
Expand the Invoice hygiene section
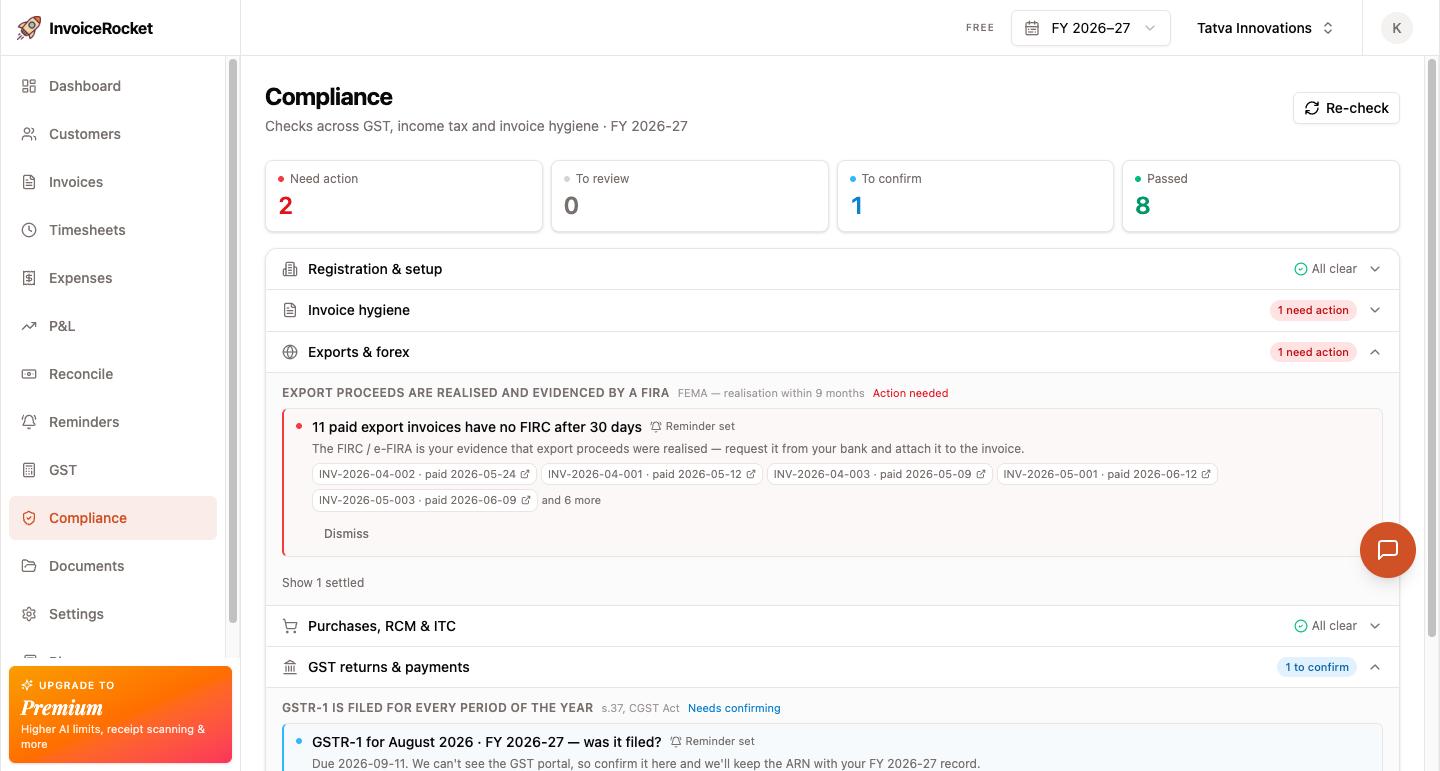(x=832, y=310)
